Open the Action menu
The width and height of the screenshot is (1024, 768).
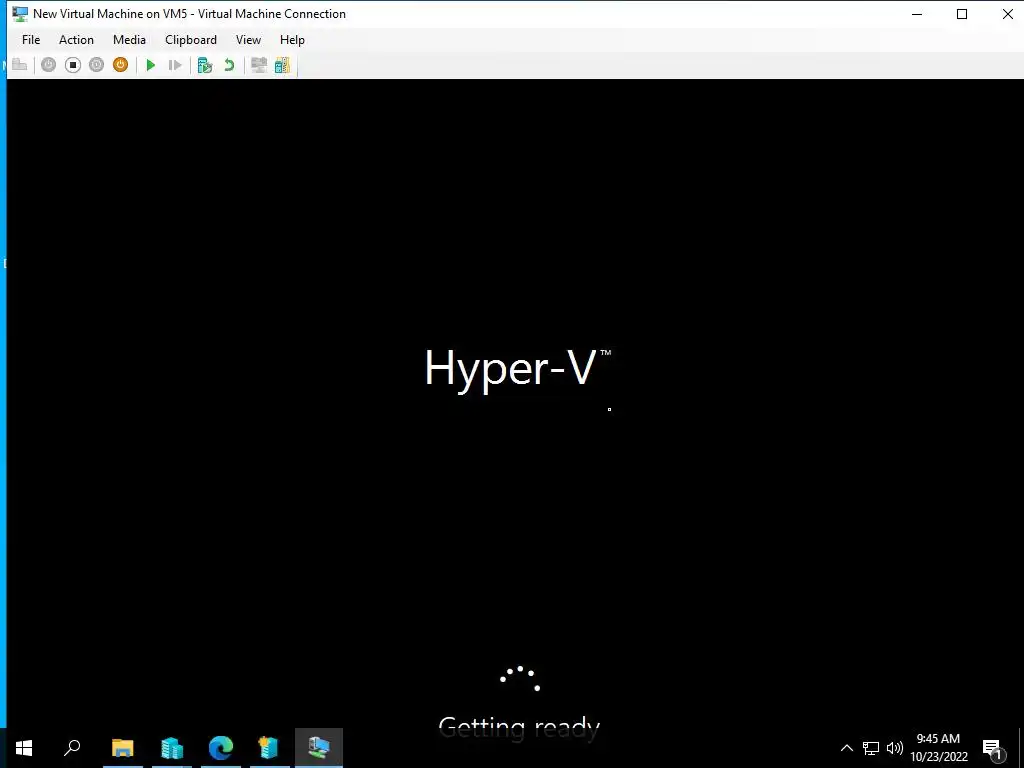click(x=76, y=40)
